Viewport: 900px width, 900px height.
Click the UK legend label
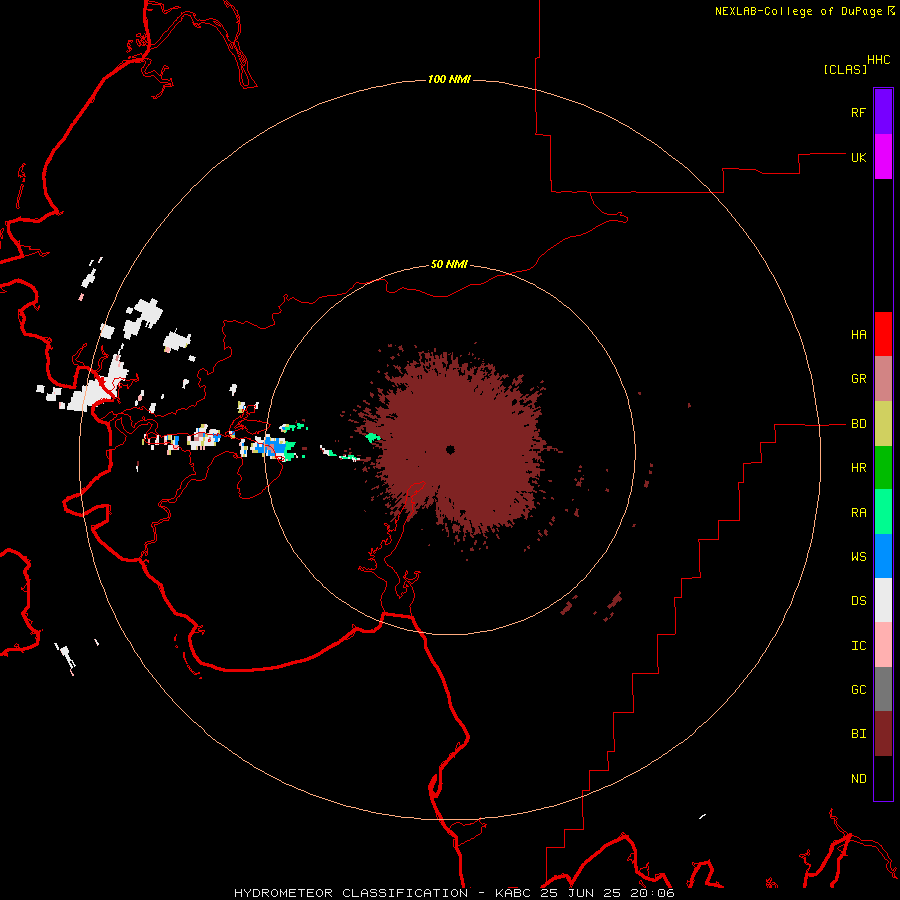click(x=858, y=157)
